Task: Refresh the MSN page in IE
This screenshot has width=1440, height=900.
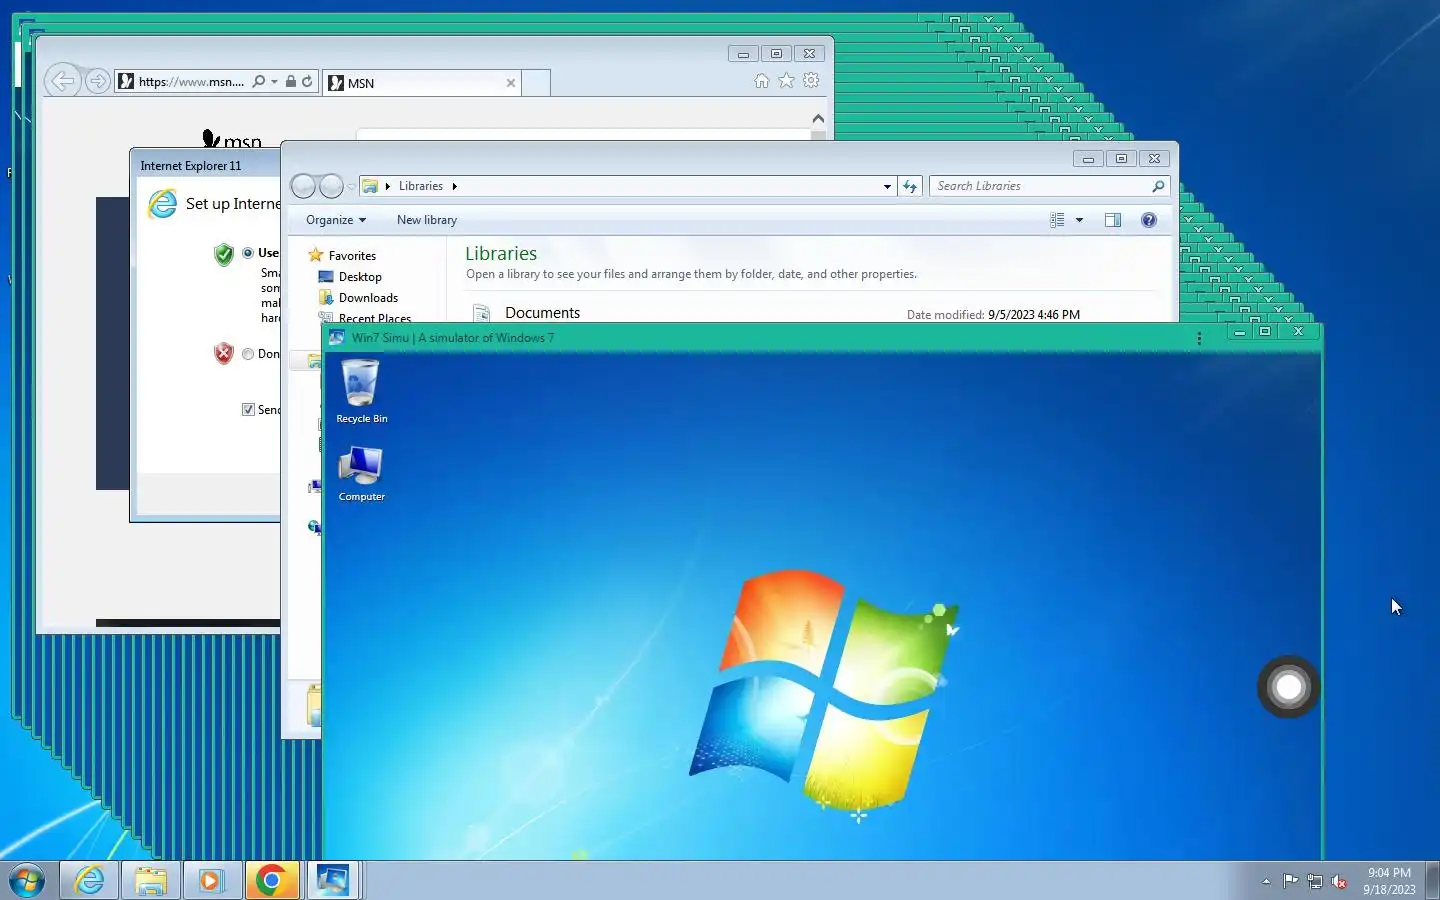Action: pyautogui.click(x=307, y=82)
